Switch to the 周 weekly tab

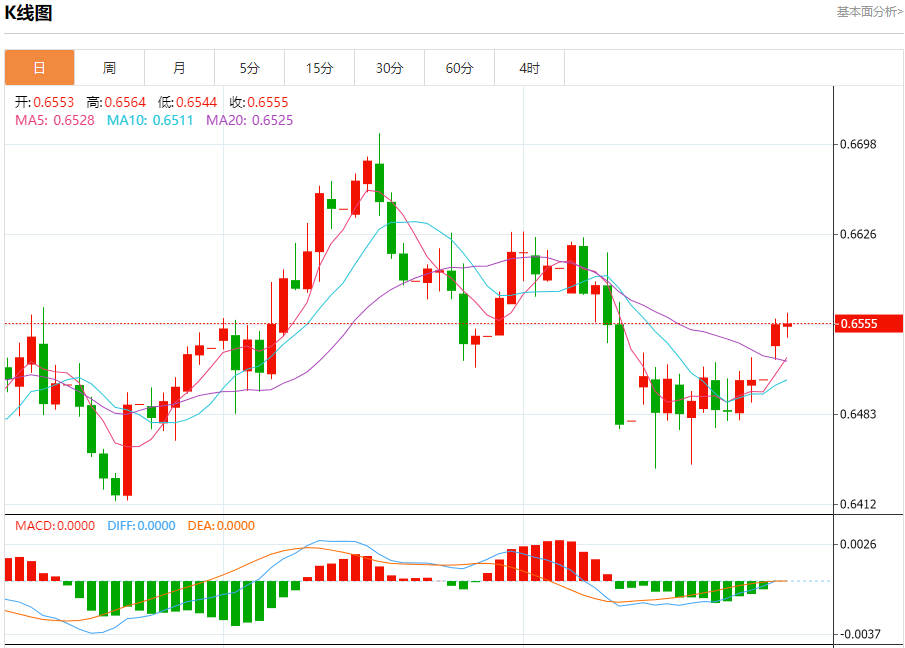tap(109, 68)
